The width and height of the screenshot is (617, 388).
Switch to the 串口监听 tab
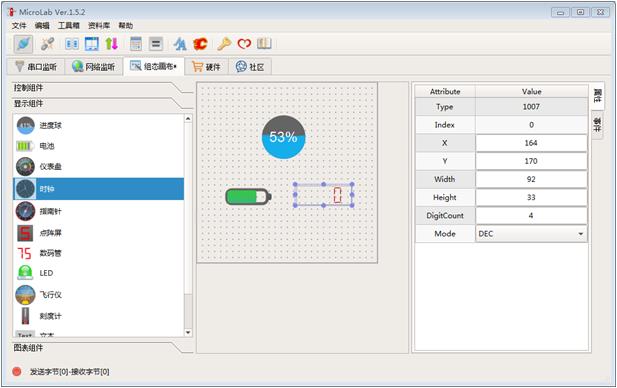pos(36,67)
